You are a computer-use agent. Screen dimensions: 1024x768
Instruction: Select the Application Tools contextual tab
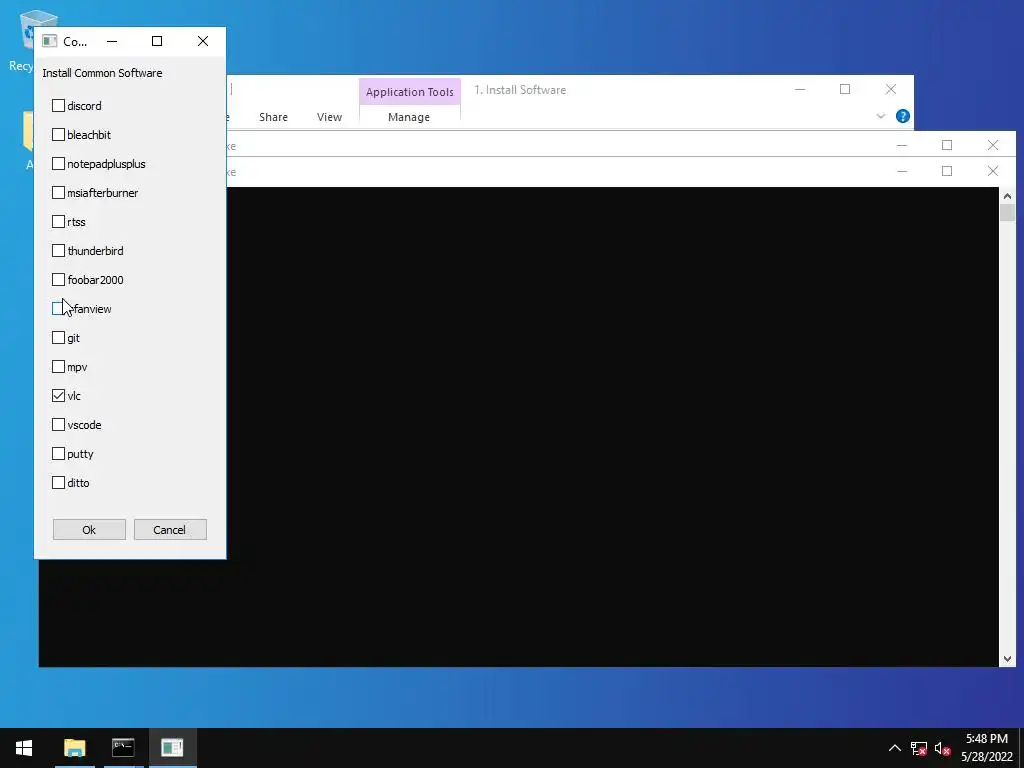tap(409, 92)
